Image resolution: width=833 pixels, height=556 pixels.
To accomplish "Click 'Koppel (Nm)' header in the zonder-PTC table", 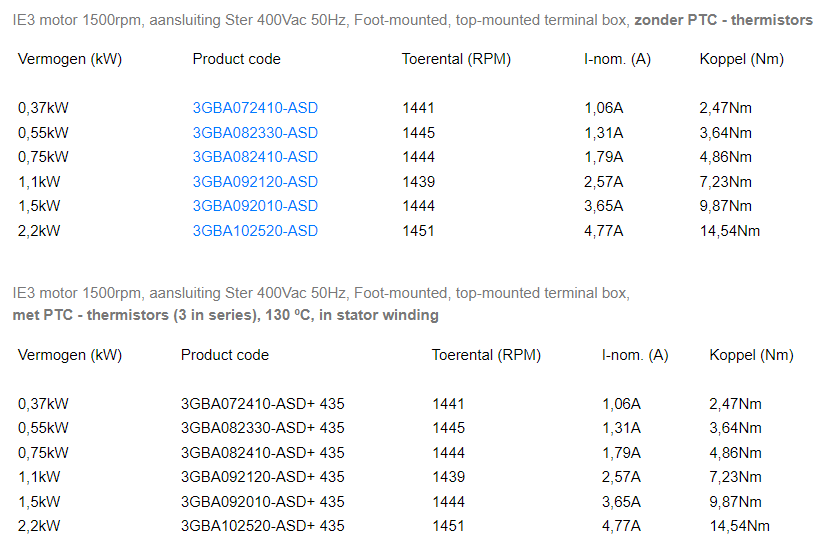I will (x=742, y=59).
